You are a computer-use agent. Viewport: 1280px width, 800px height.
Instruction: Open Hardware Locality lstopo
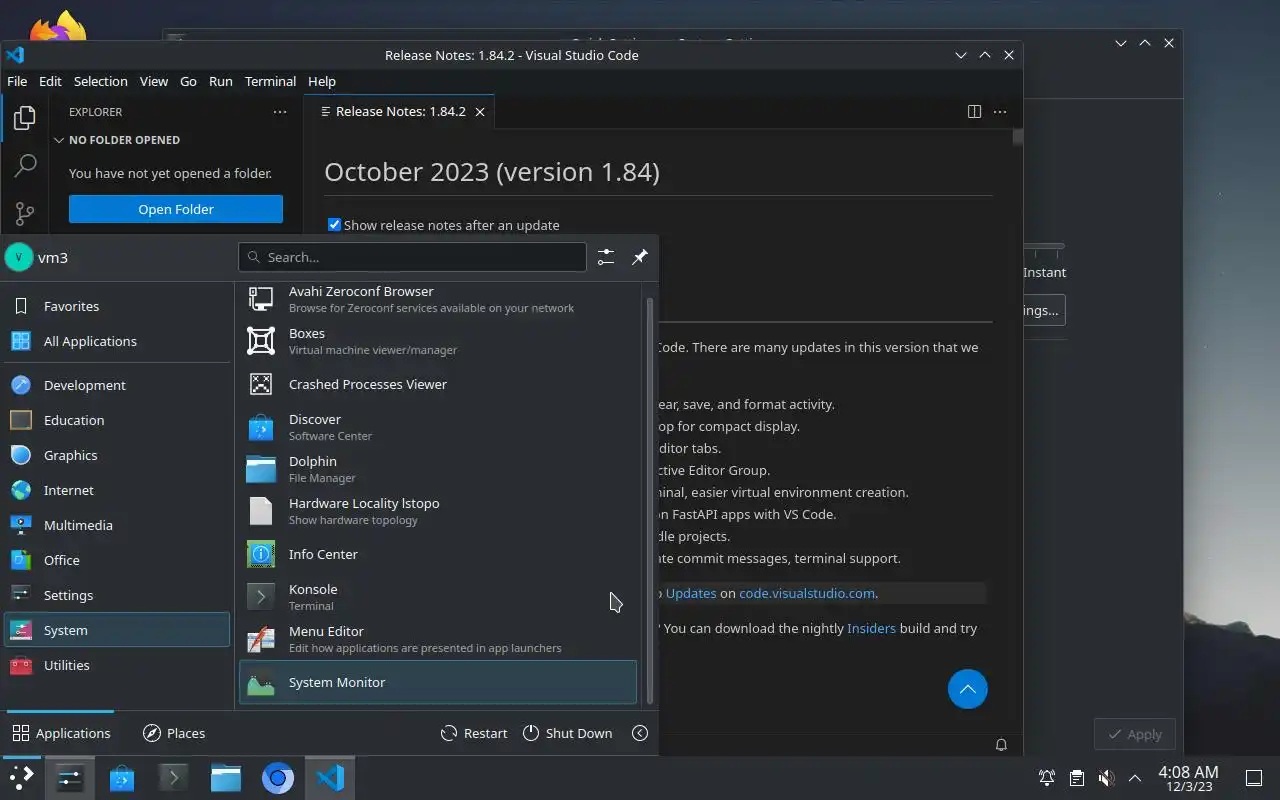tap(438, 511)
